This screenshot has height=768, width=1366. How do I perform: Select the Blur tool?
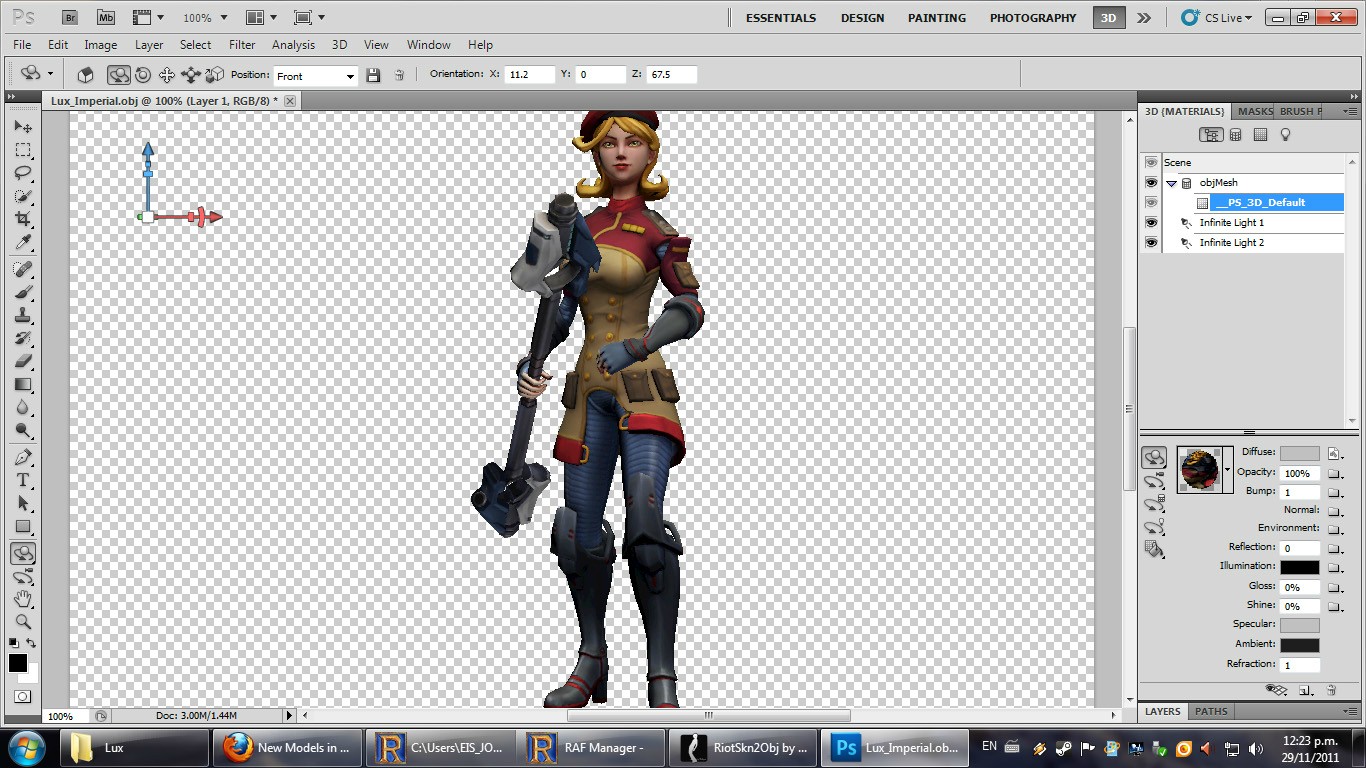(x=23, y=407)
